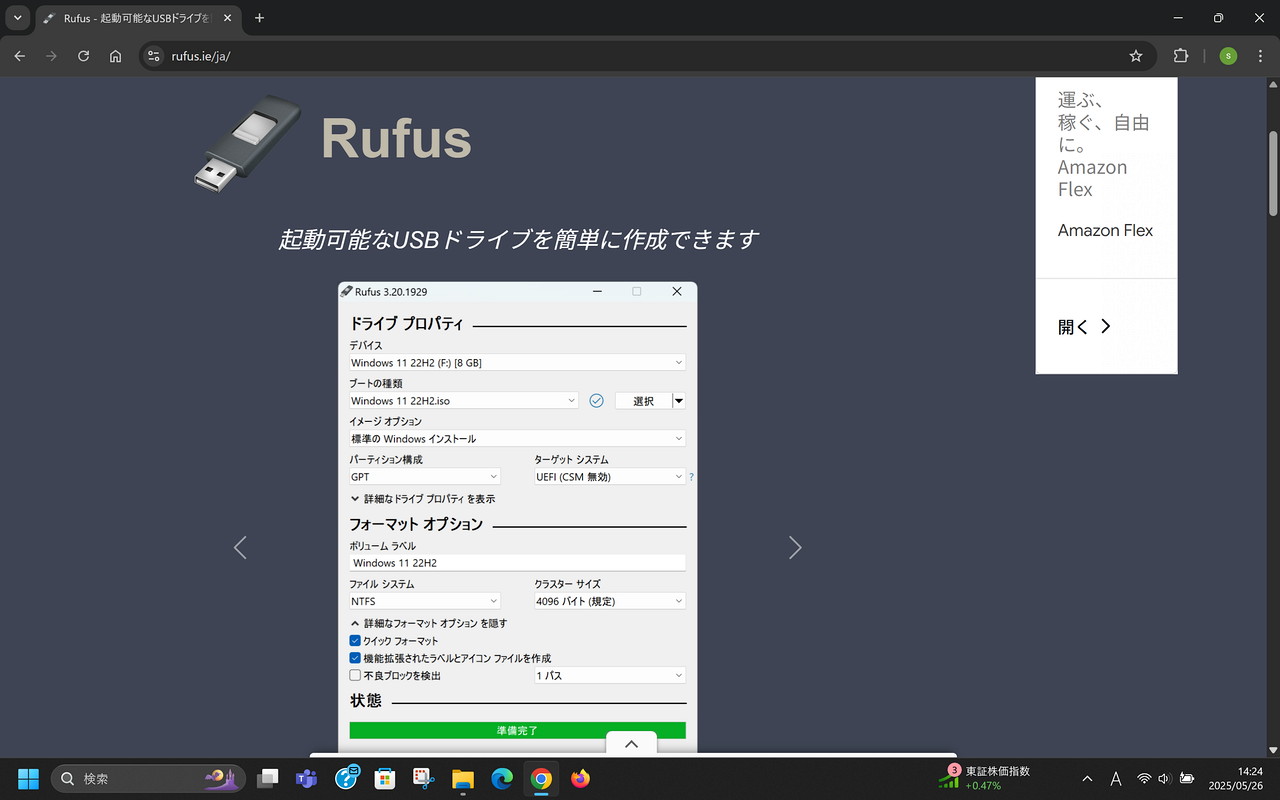Click the page vertical scrollbar

click(1273, 172)
